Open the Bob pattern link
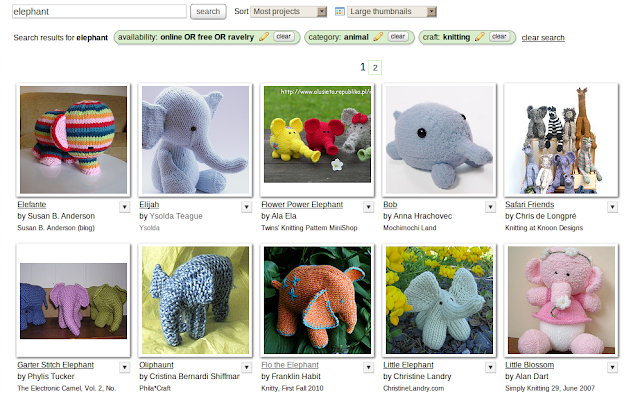 pos(390,204)
